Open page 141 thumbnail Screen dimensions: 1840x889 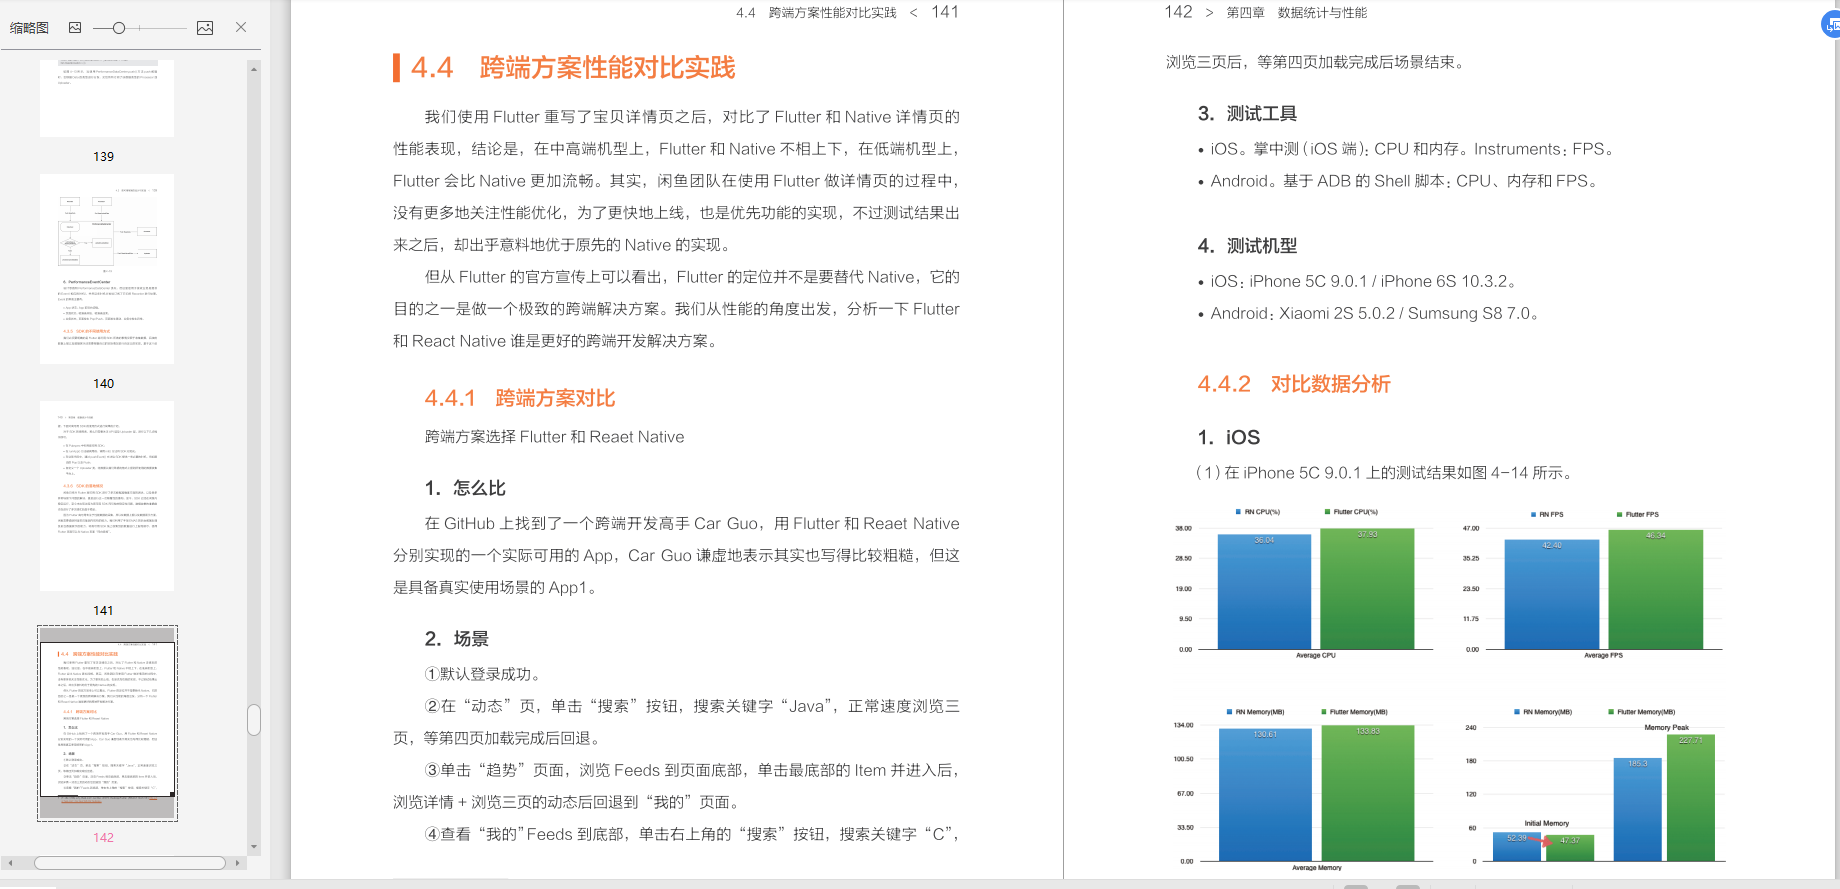click(x=107, y=496)
